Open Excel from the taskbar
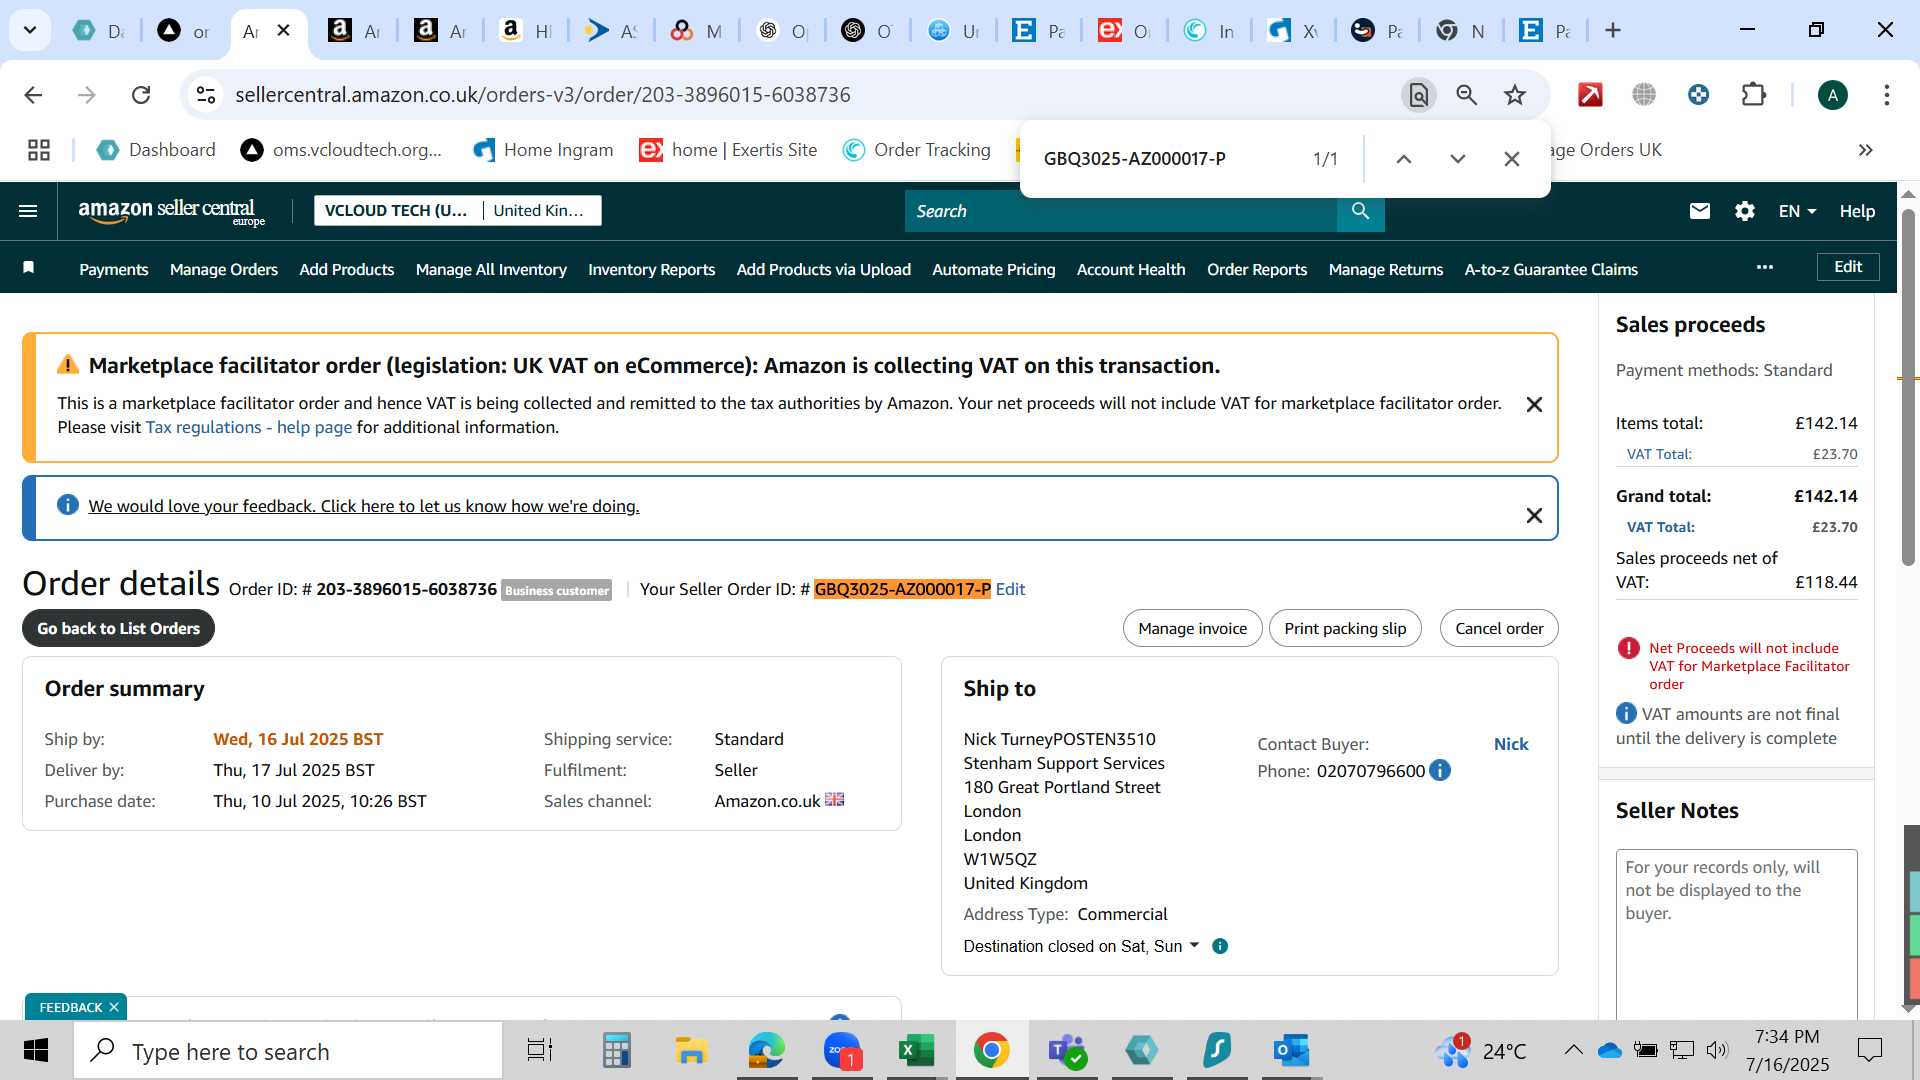The height and width of the screenshot is (1080, 1920). [x=916, y=1051]
